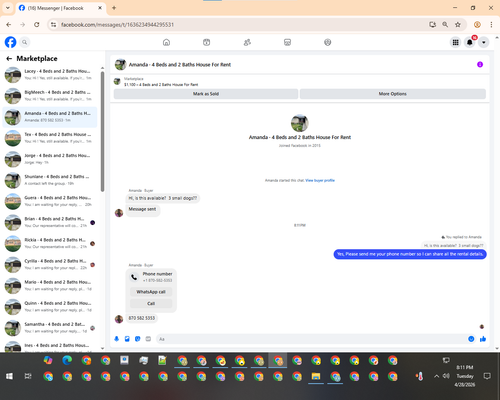Click the Facebook logo icon
This screenshot has height=400, width=500.
pyautogui.click(x=10, y=42)
